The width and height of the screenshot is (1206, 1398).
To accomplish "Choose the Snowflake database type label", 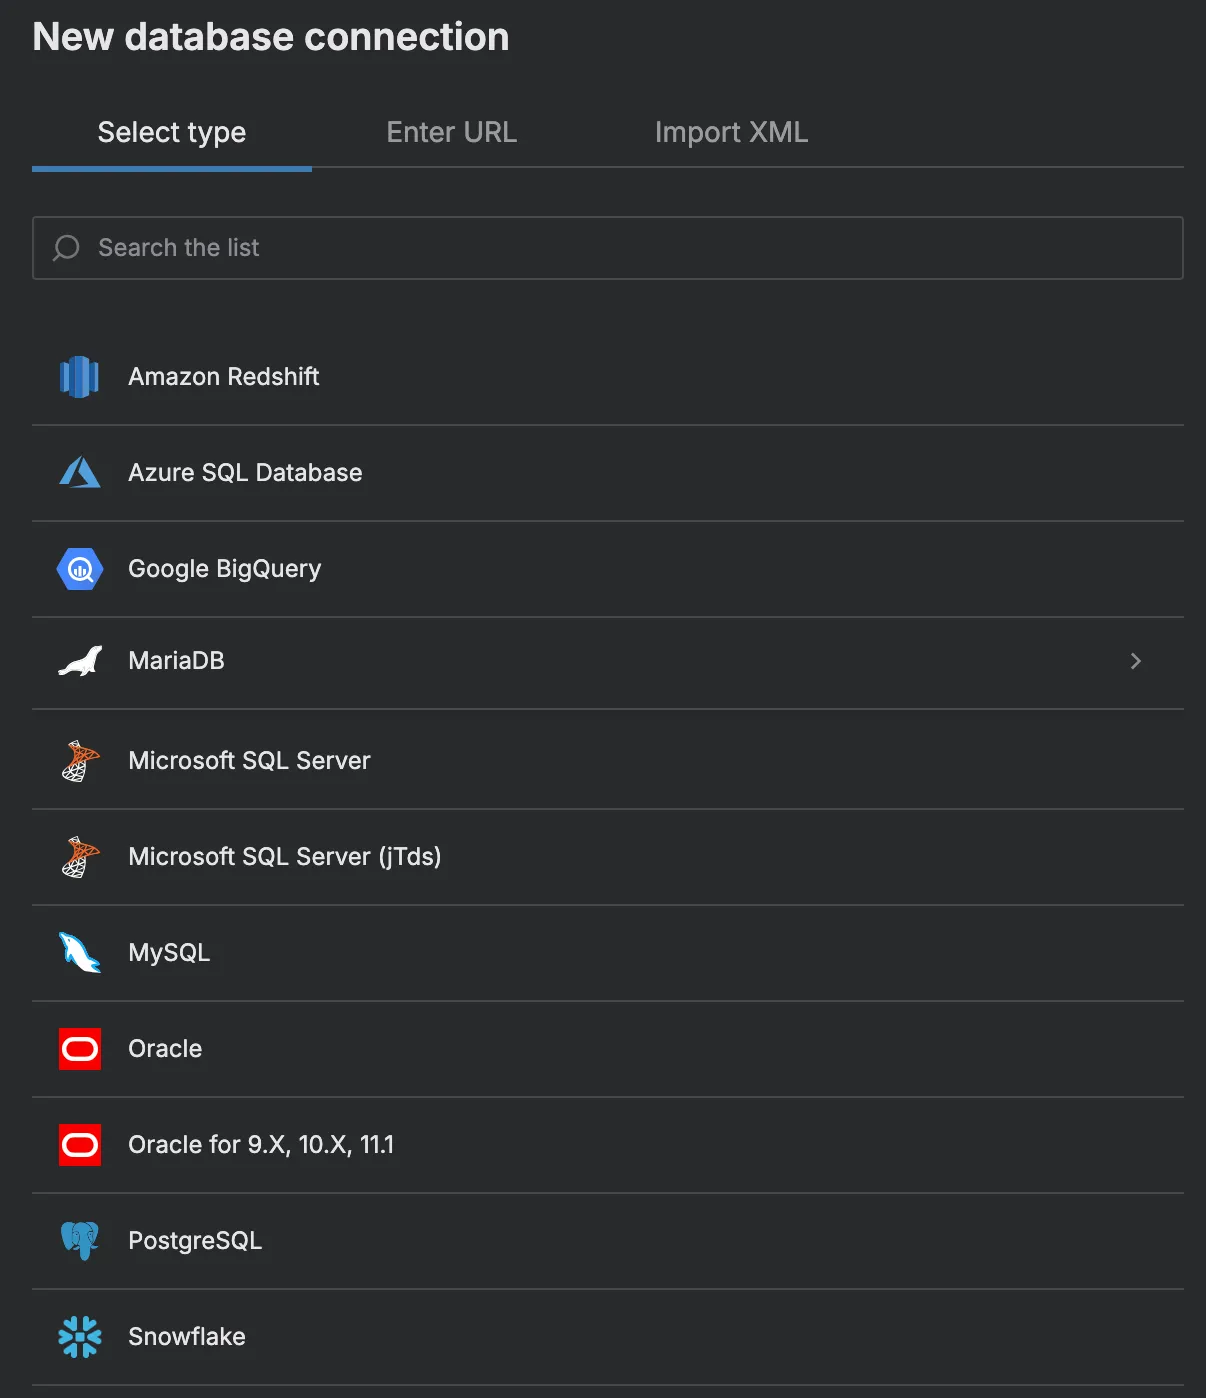I will tap(187, 1337).
